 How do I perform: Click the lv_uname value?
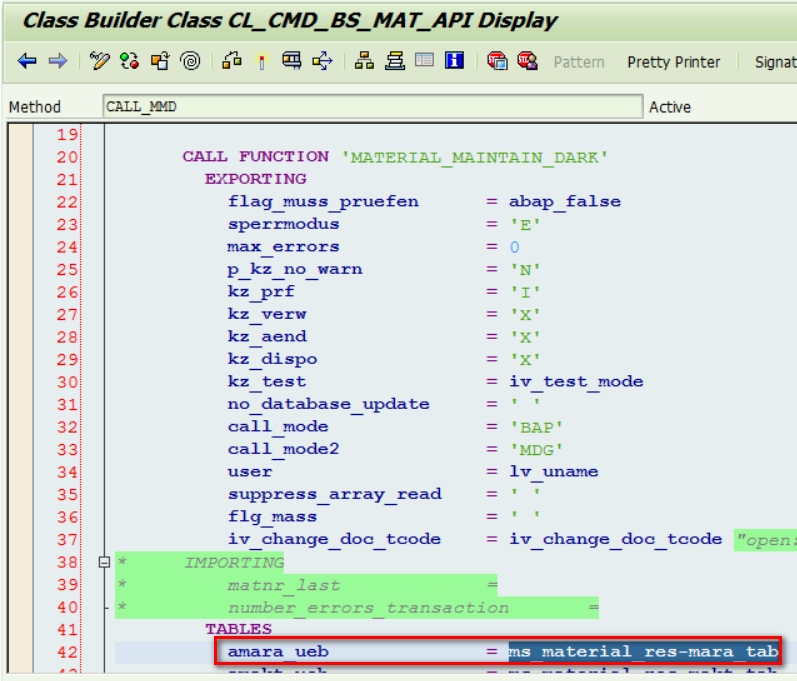pyautogui.click(x=554, y=472)
